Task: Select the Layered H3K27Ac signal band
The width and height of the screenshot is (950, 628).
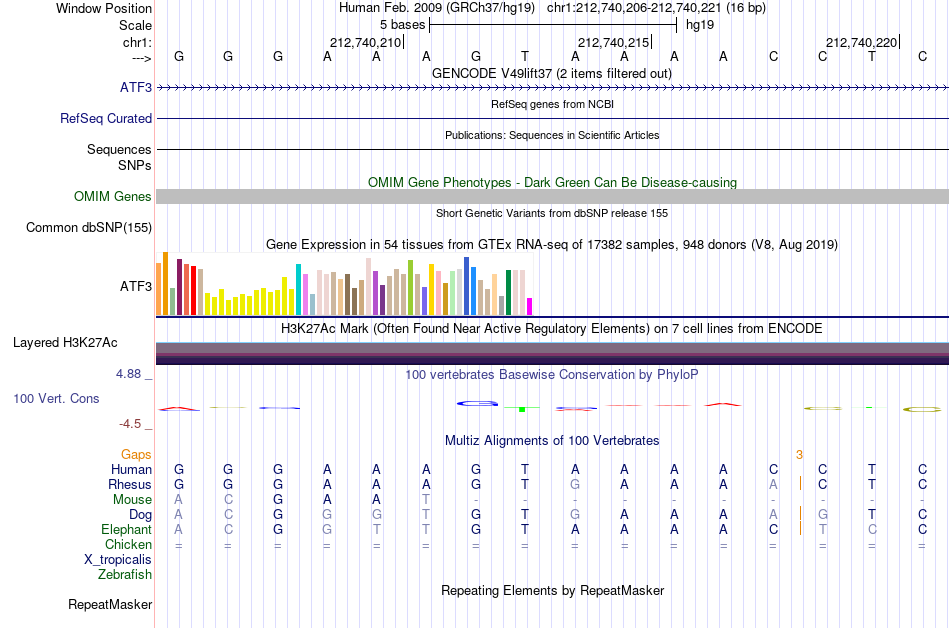Action: pos(553,353)
